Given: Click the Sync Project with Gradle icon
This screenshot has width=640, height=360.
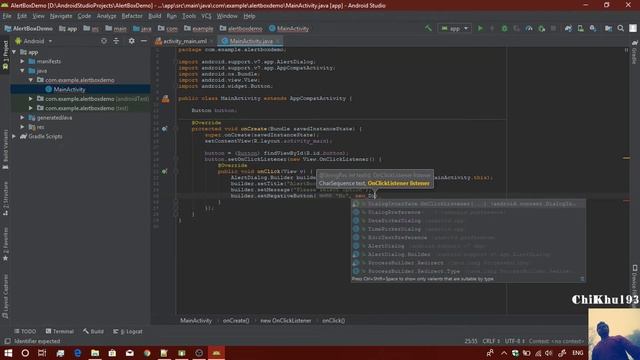Looking at the screenshot, I should tap(568, 28).
